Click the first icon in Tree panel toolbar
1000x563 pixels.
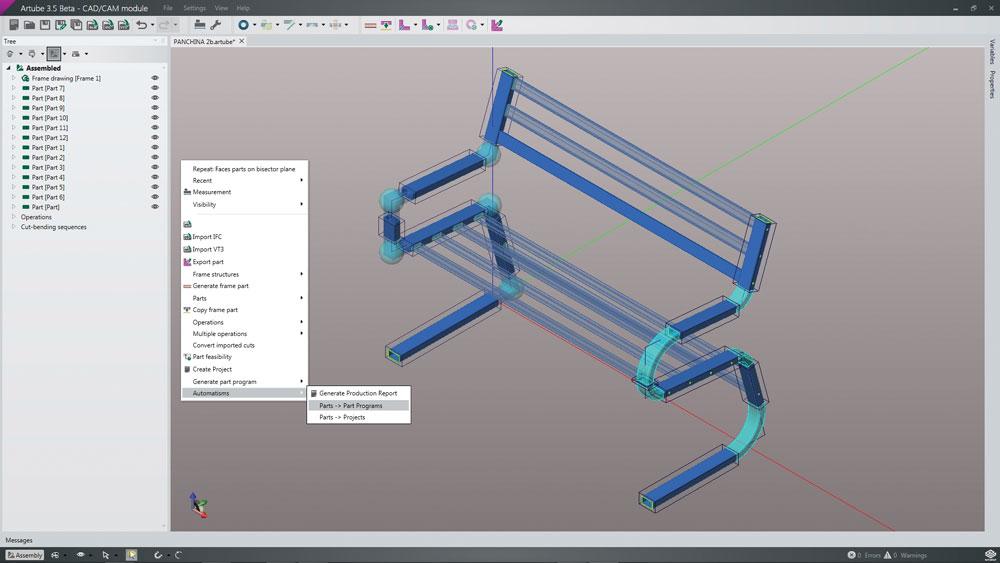point(10,54)
